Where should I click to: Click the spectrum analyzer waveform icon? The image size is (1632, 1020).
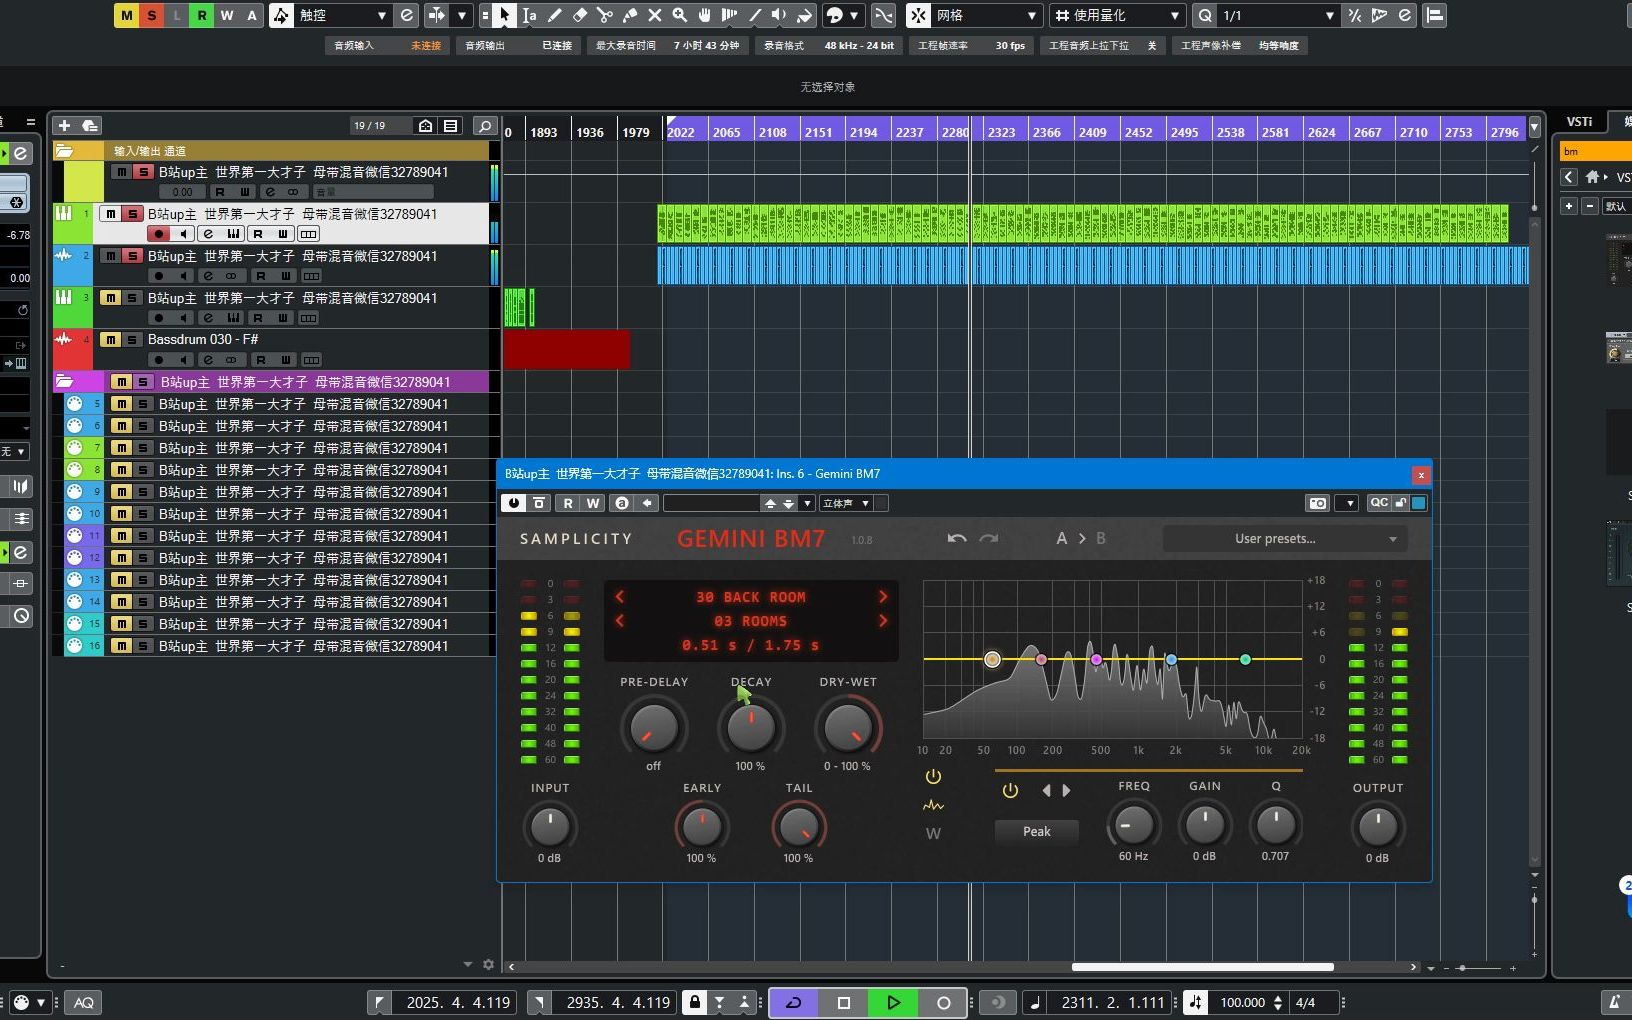pos(933,806)
